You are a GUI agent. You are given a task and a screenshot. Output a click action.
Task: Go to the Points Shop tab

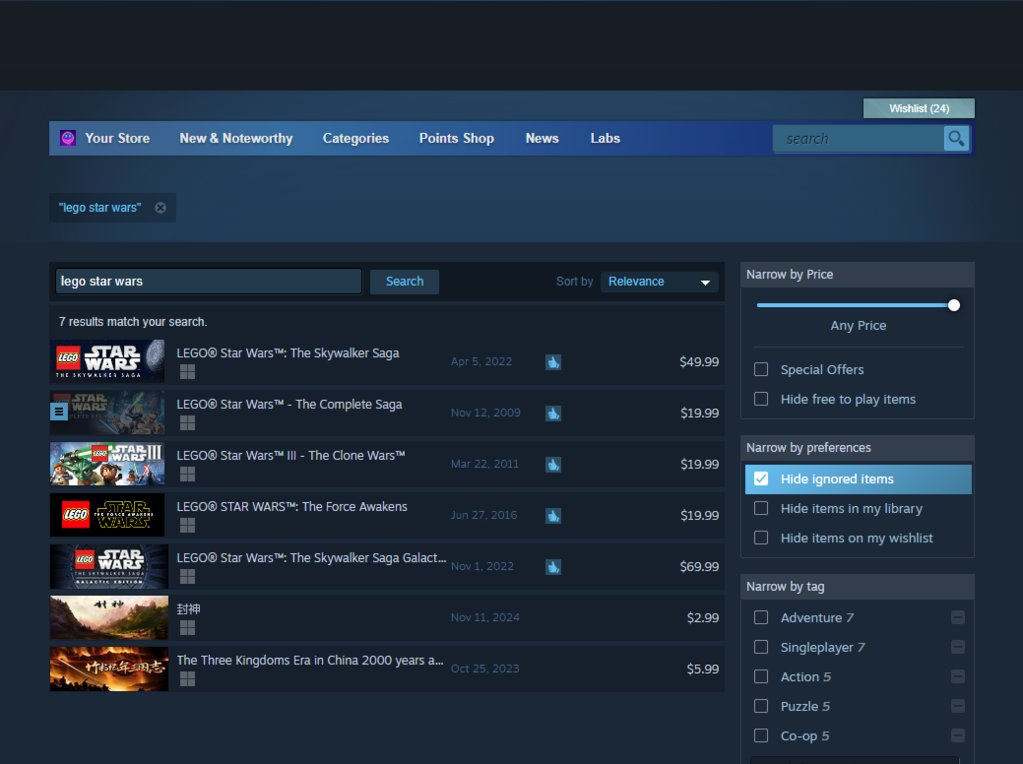point(457,138)
